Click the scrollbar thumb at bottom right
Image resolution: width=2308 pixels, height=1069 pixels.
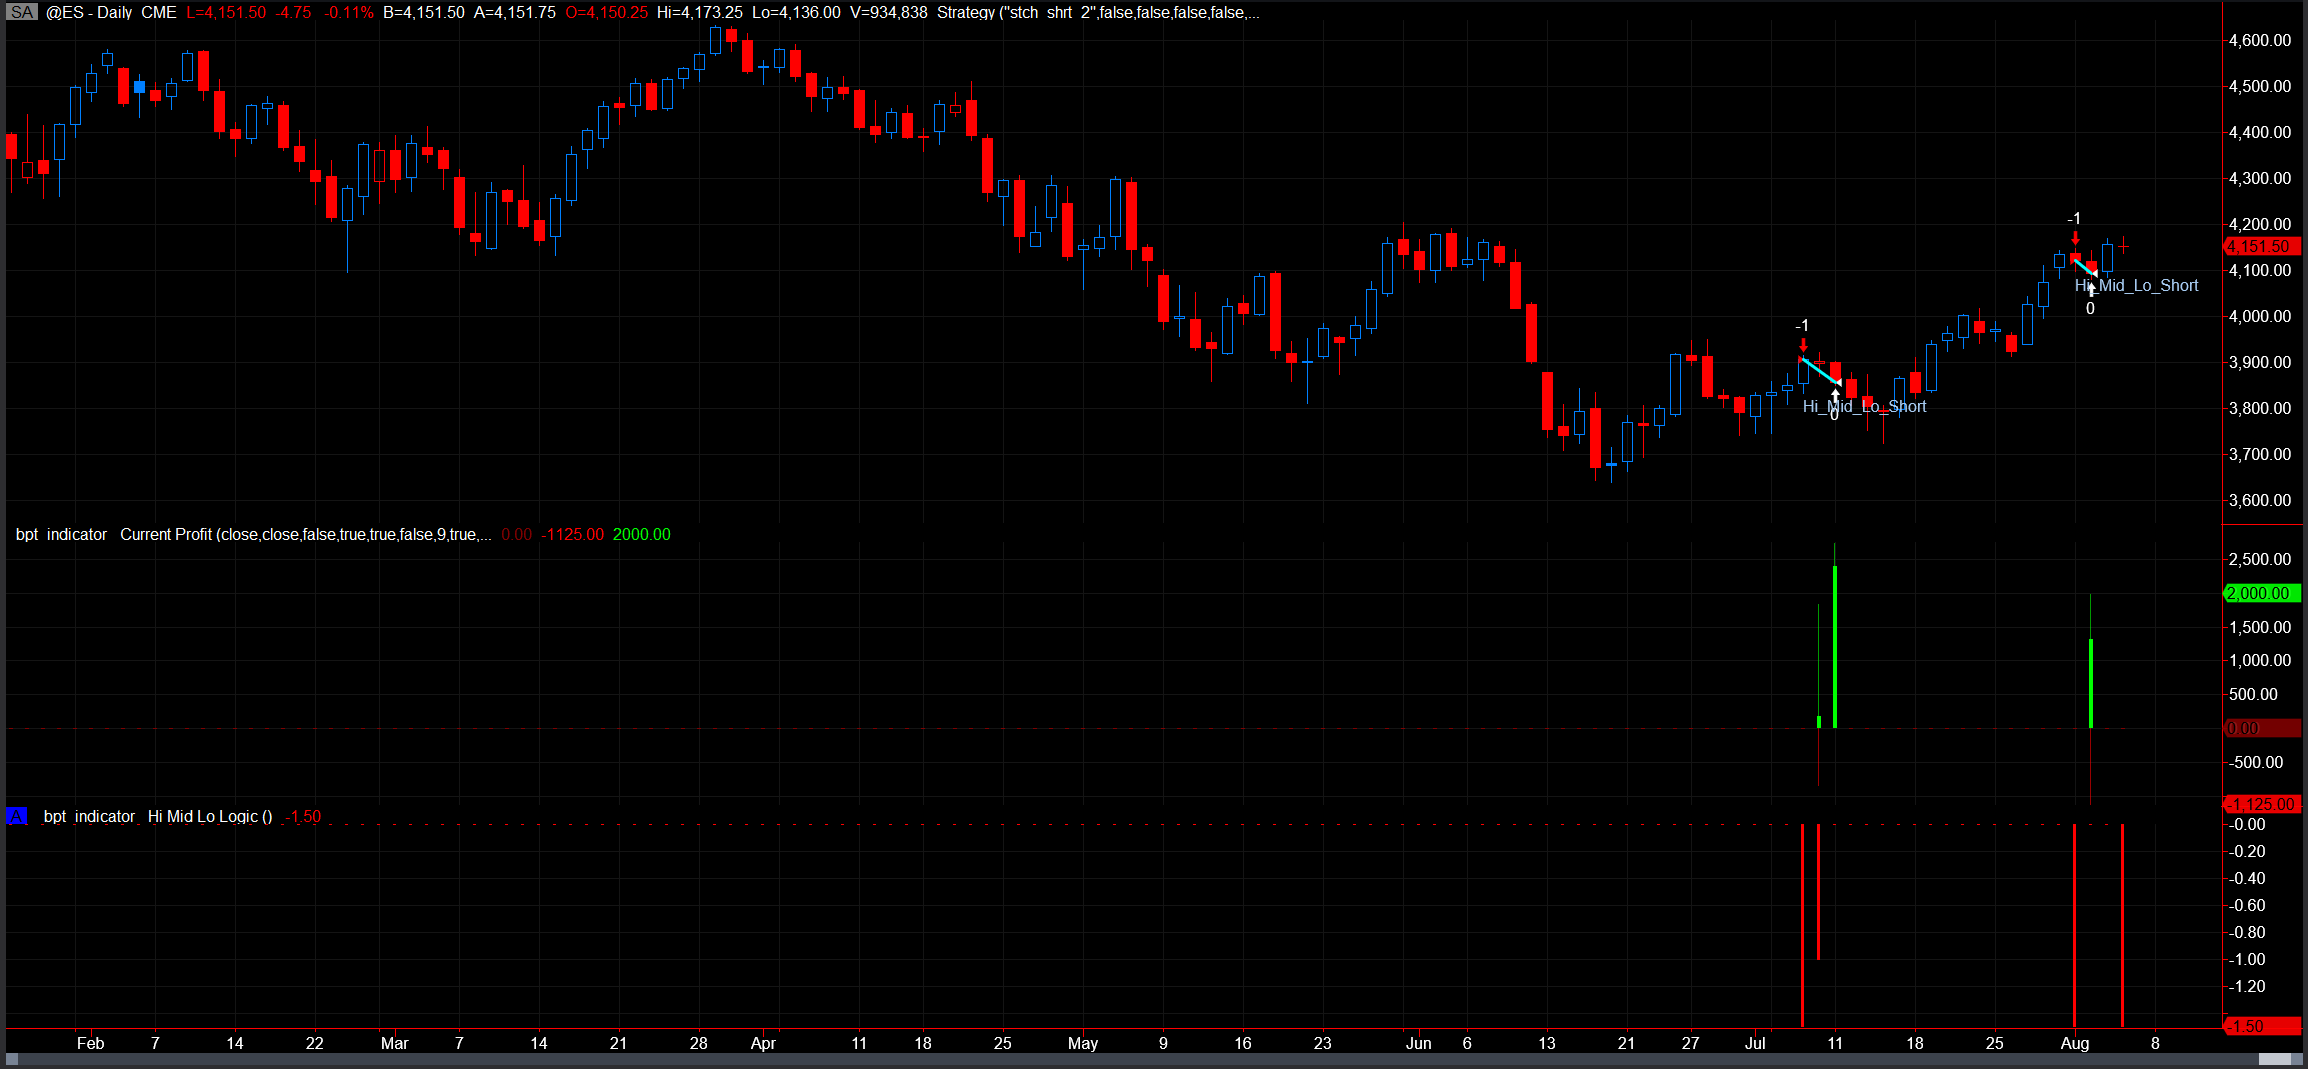point(2279,1059)
